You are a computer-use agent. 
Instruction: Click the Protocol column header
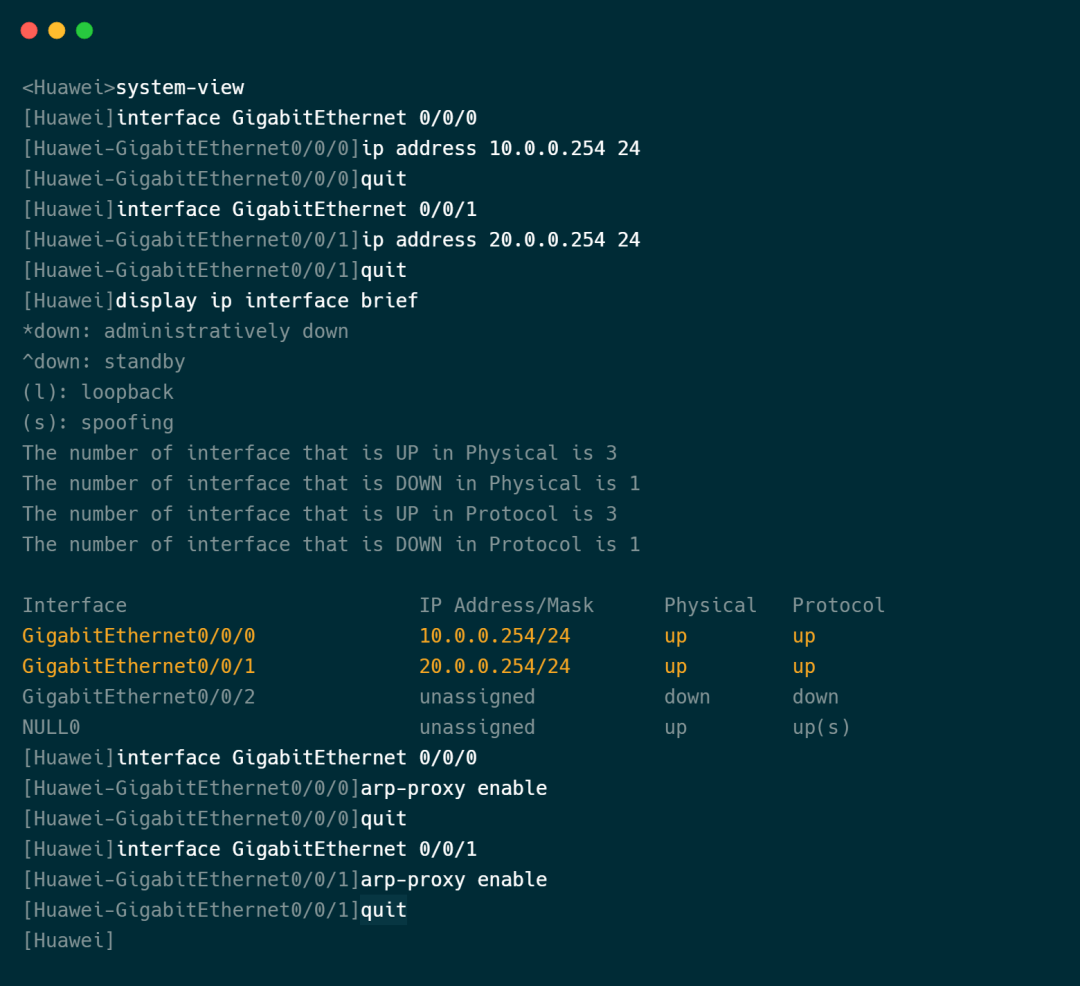click(x=838, y=605)
